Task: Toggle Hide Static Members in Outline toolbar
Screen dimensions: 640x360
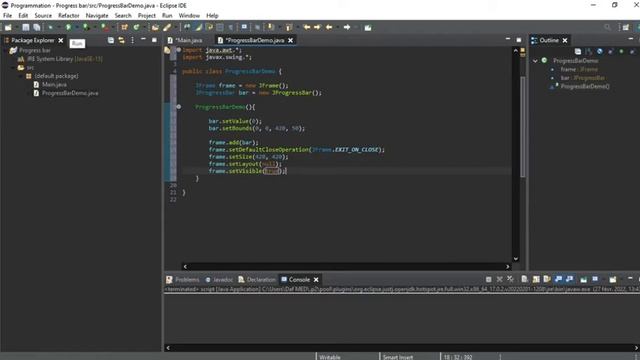Action: click(611, 51)
